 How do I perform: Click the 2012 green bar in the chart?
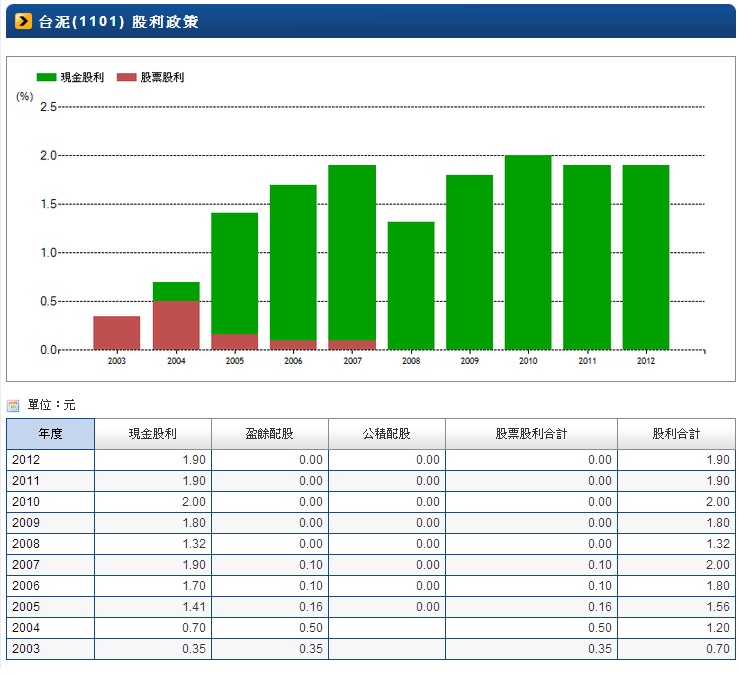click(646, 257)
